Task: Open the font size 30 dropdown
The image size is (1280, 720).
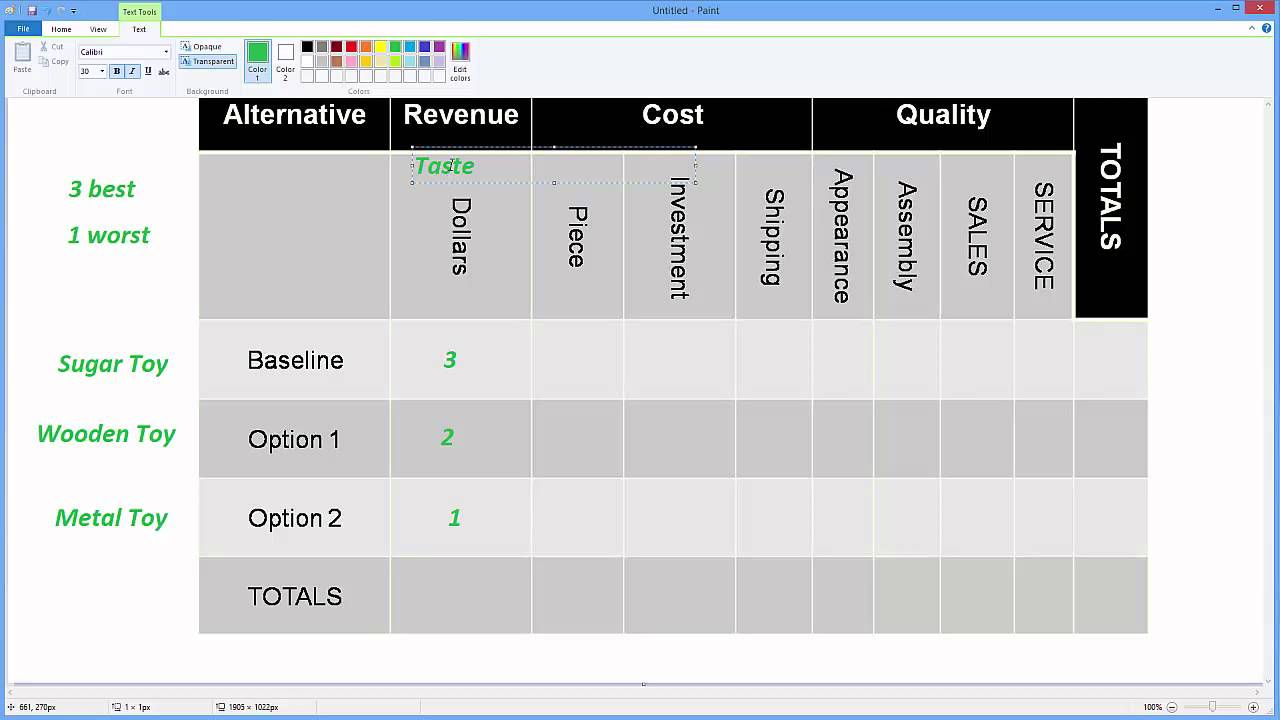Action: pyautogui.click(x=102, y=71)
